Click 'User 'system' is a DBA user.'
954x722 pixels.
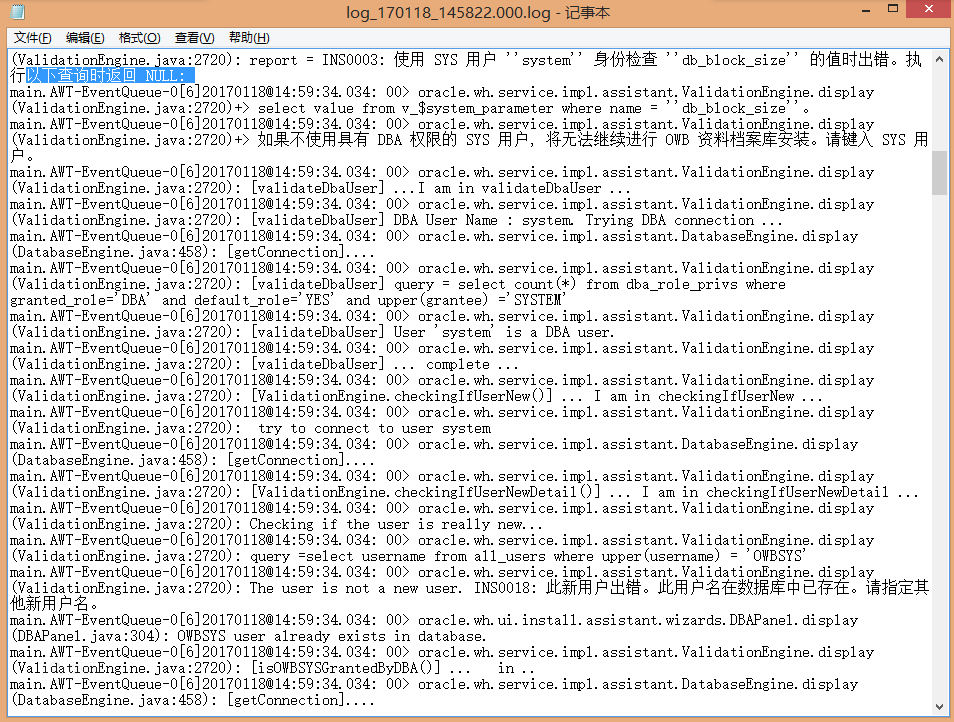pyautogui.click(x=504, y=332)
